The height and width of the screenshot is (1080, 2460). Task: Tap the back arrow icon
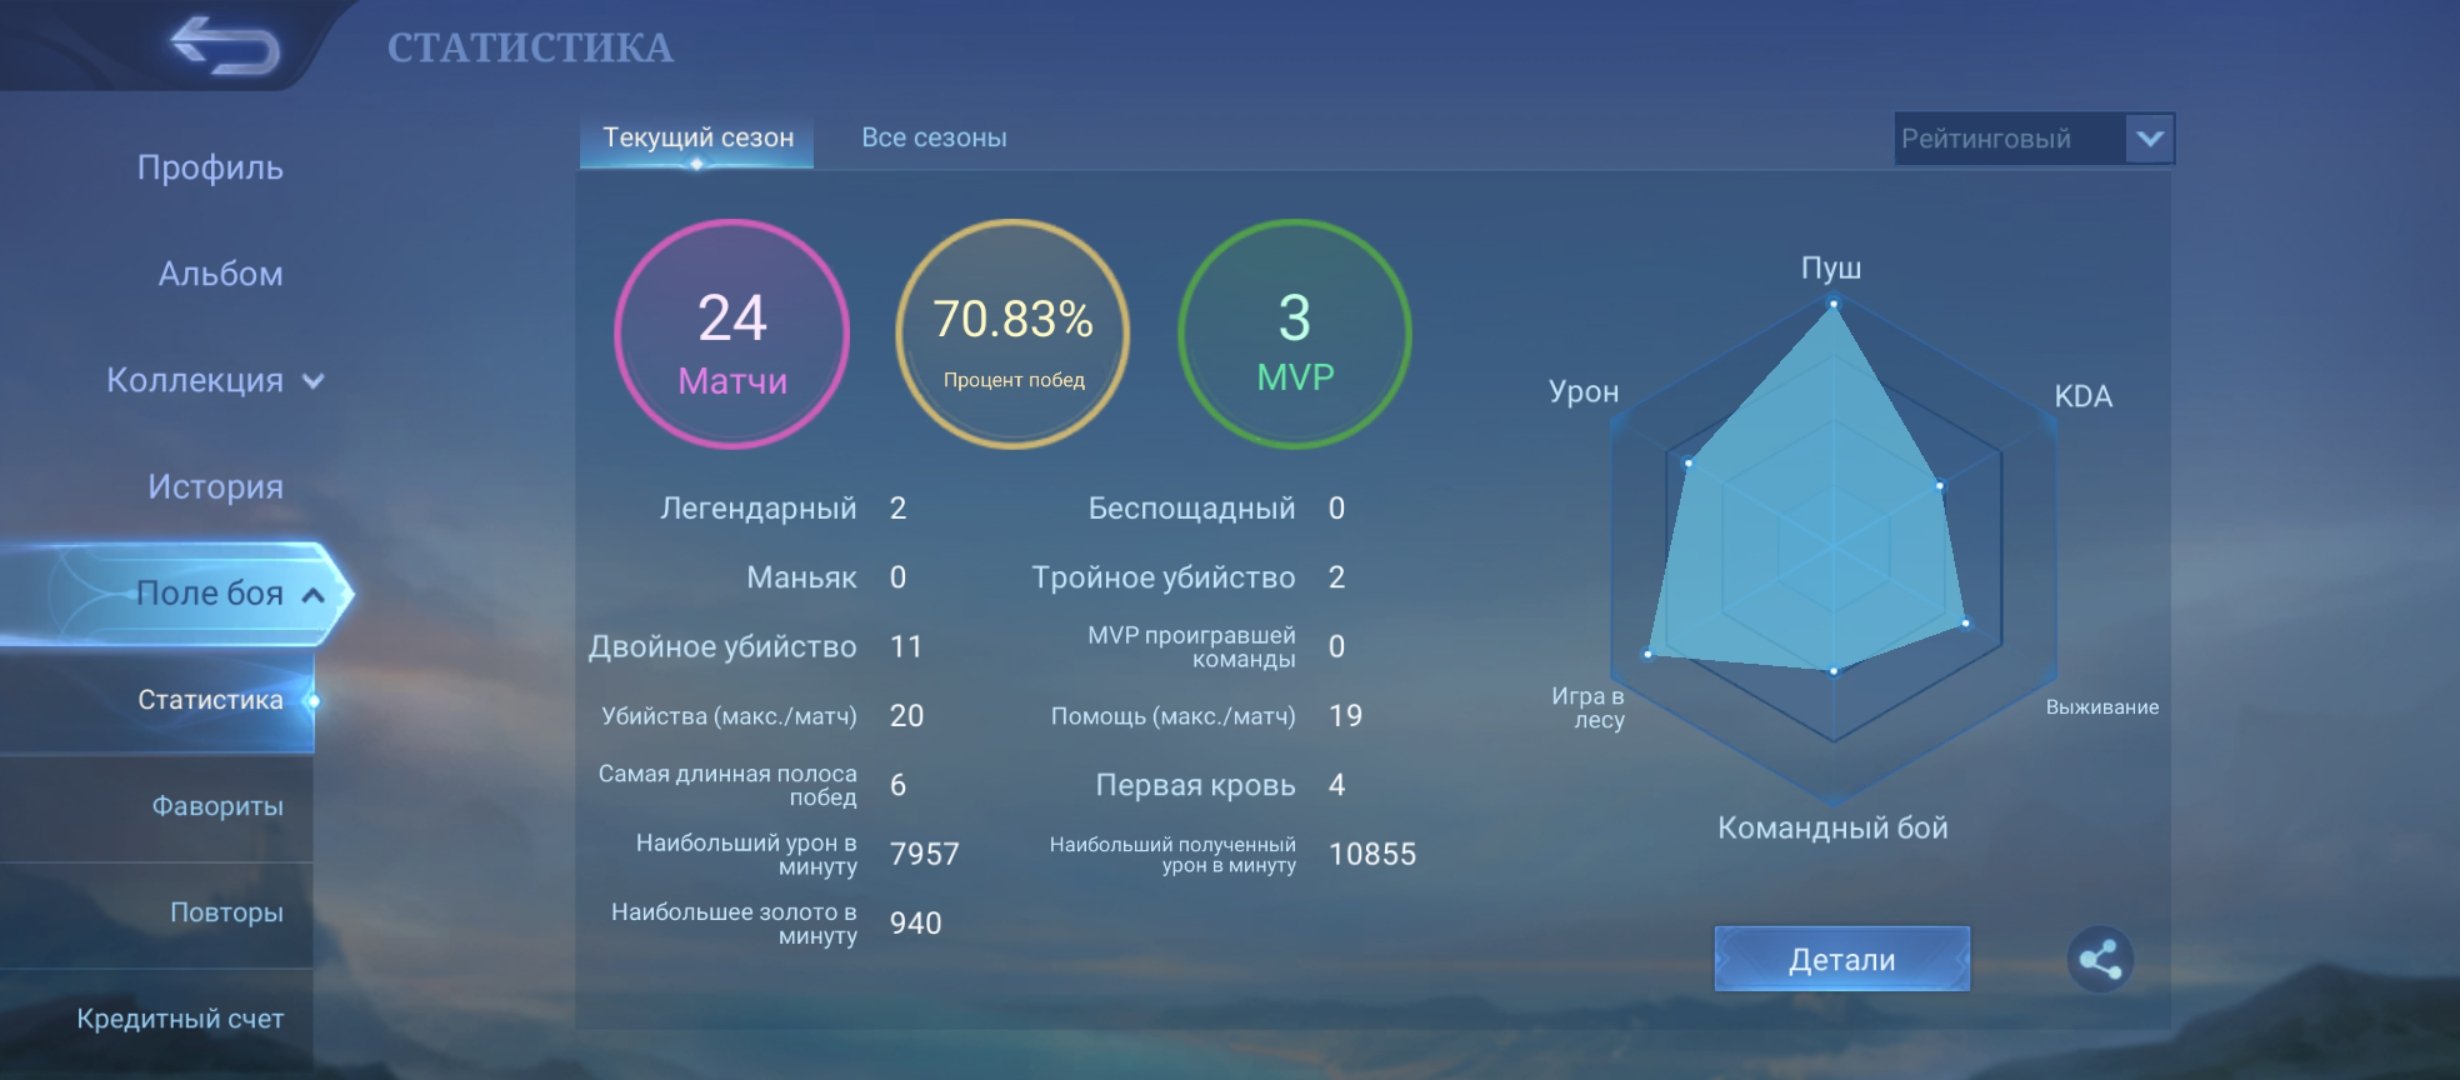click(225, 45)
